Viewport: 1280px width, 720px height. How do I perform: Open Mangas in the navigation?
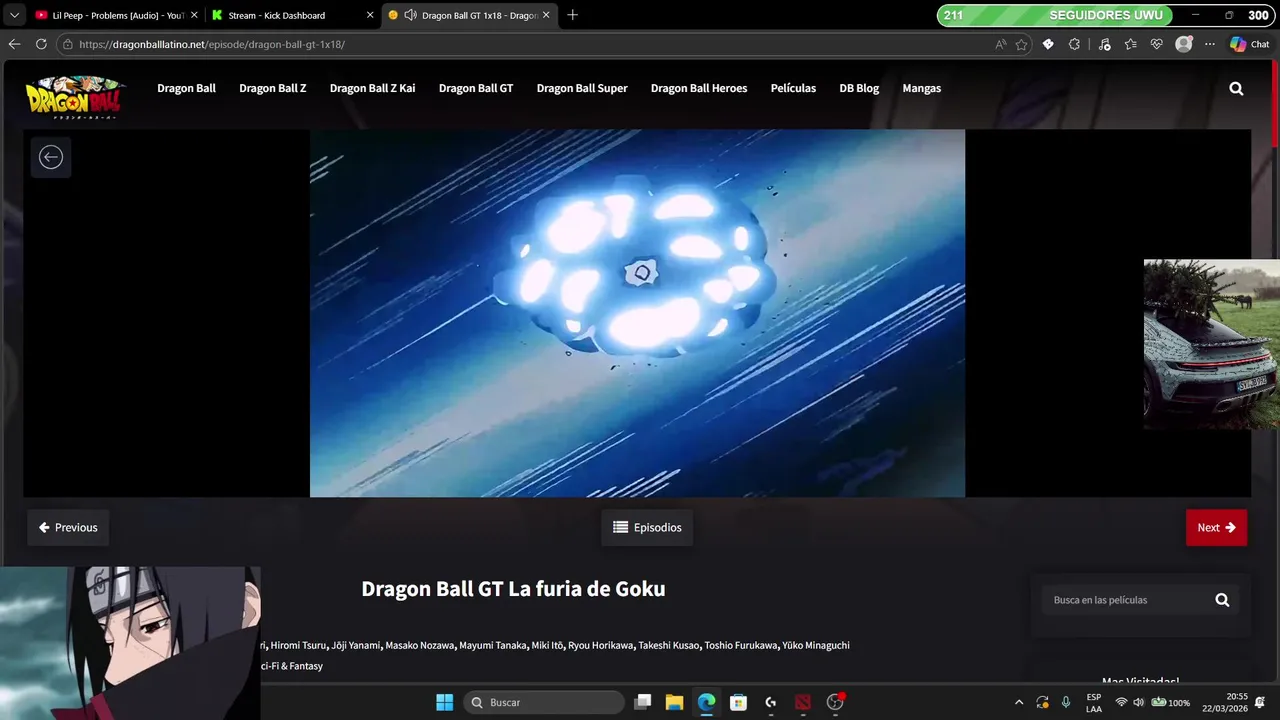point(921,88)
